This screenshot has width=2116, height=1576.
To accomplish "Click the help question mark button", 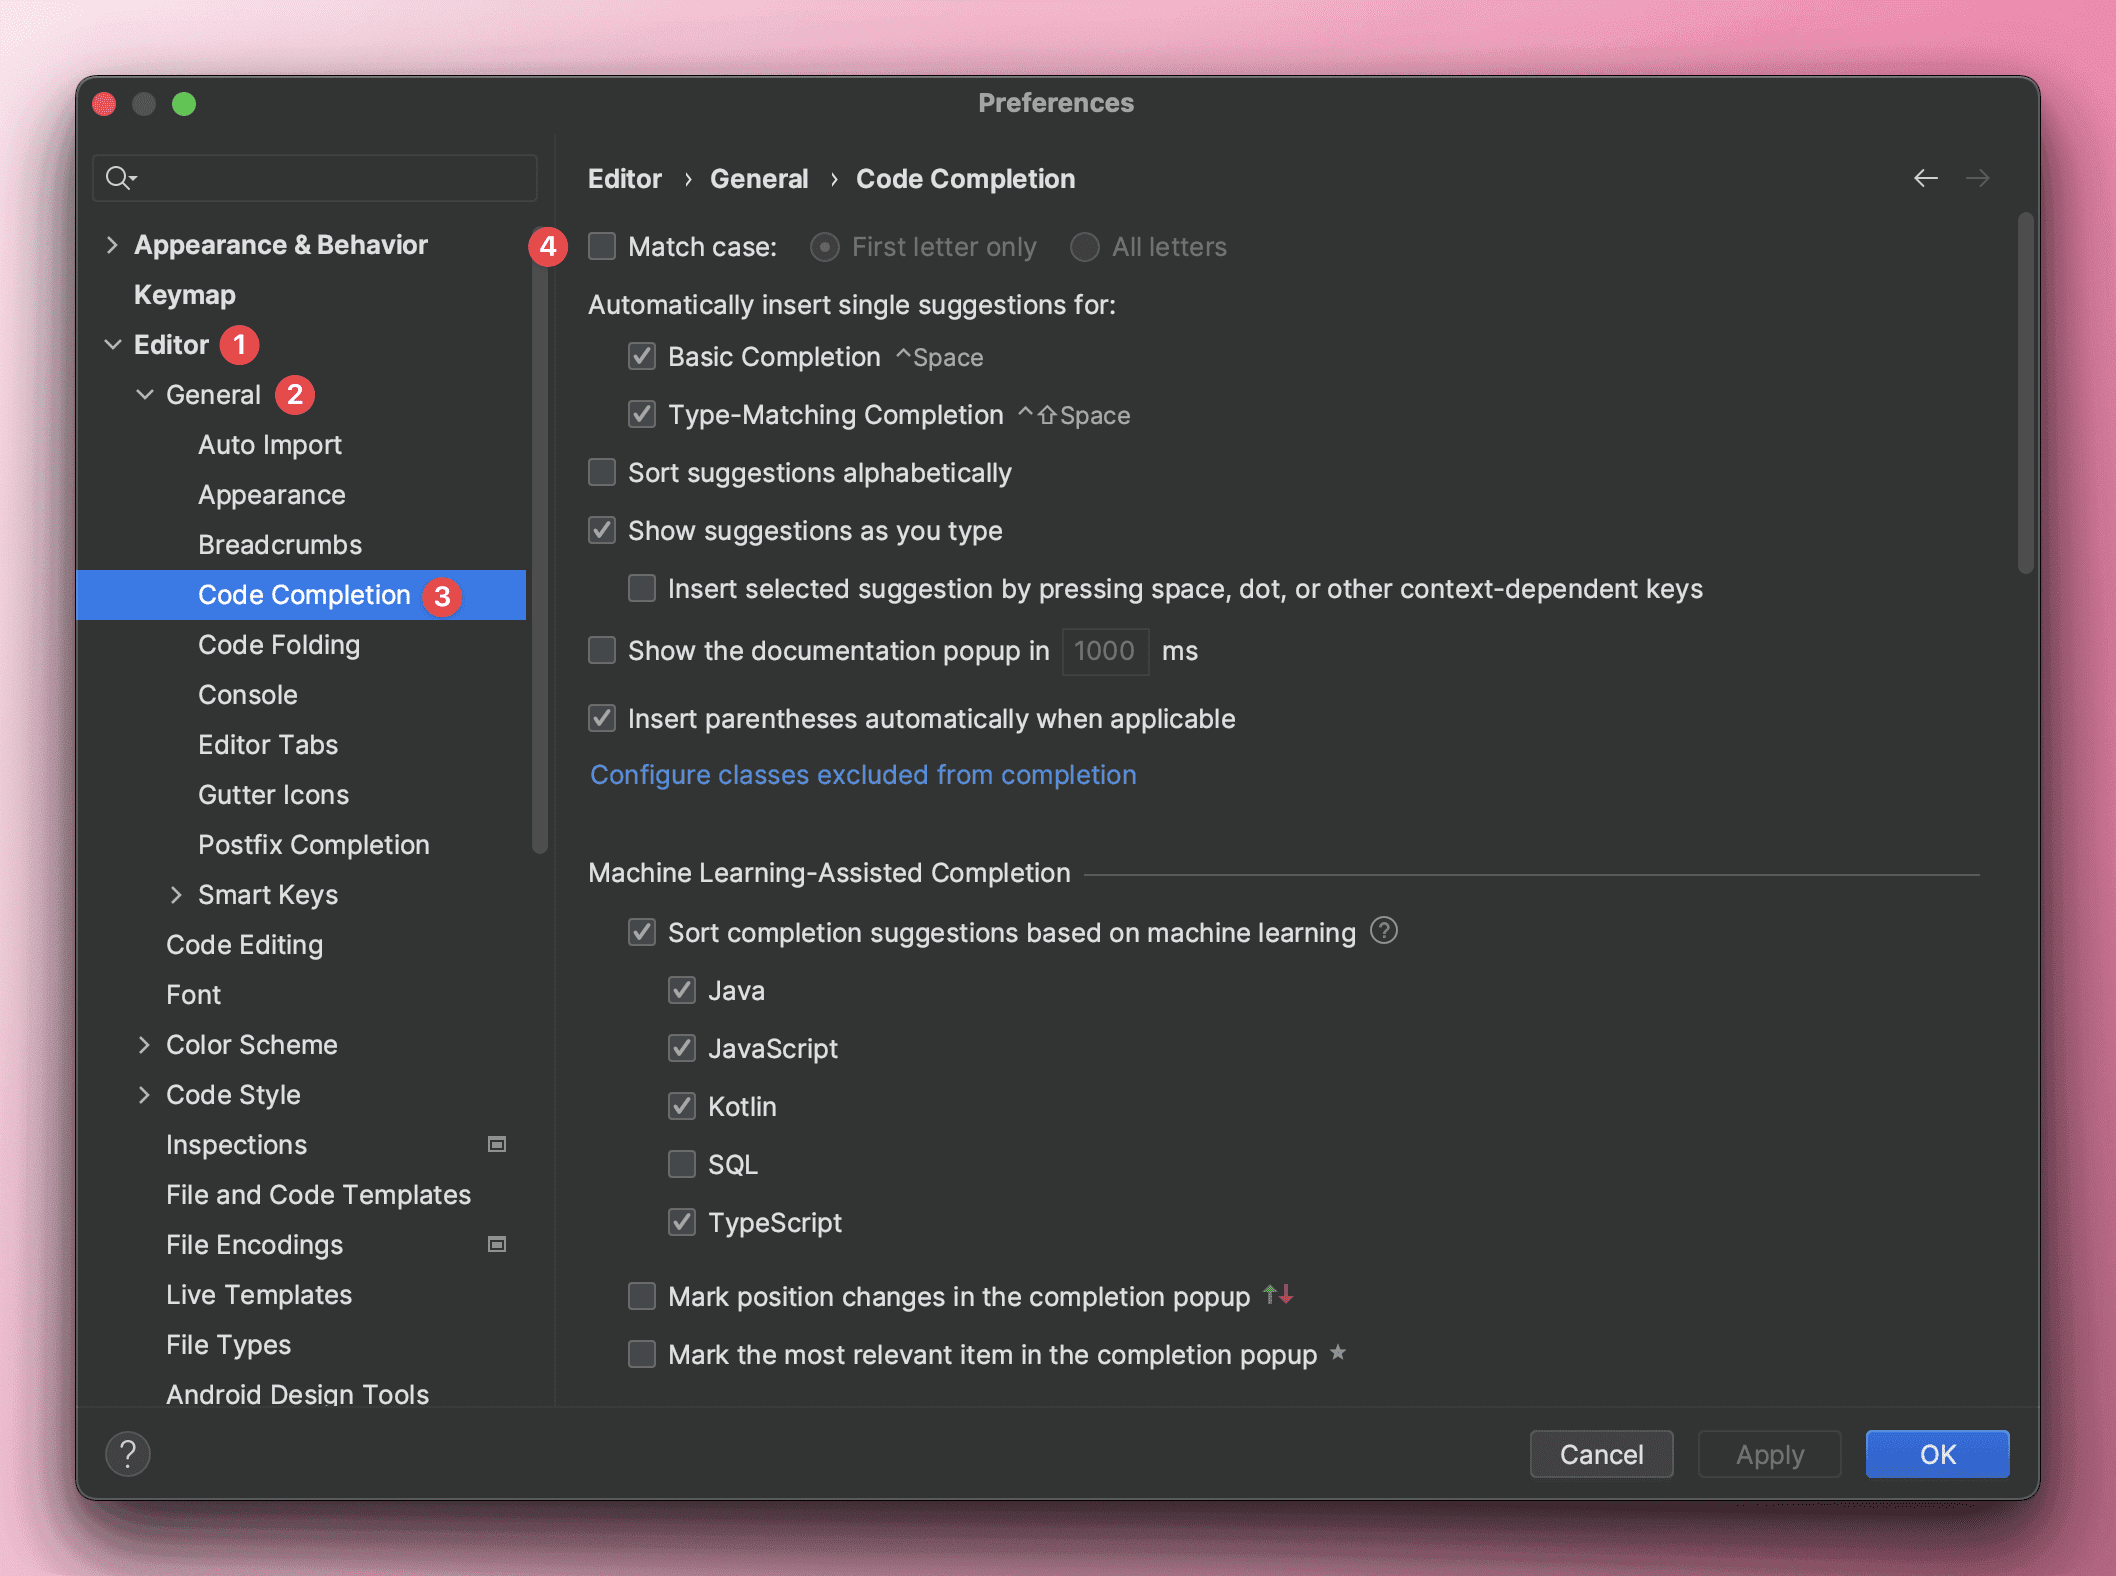I will click(x=128, y=1453).
